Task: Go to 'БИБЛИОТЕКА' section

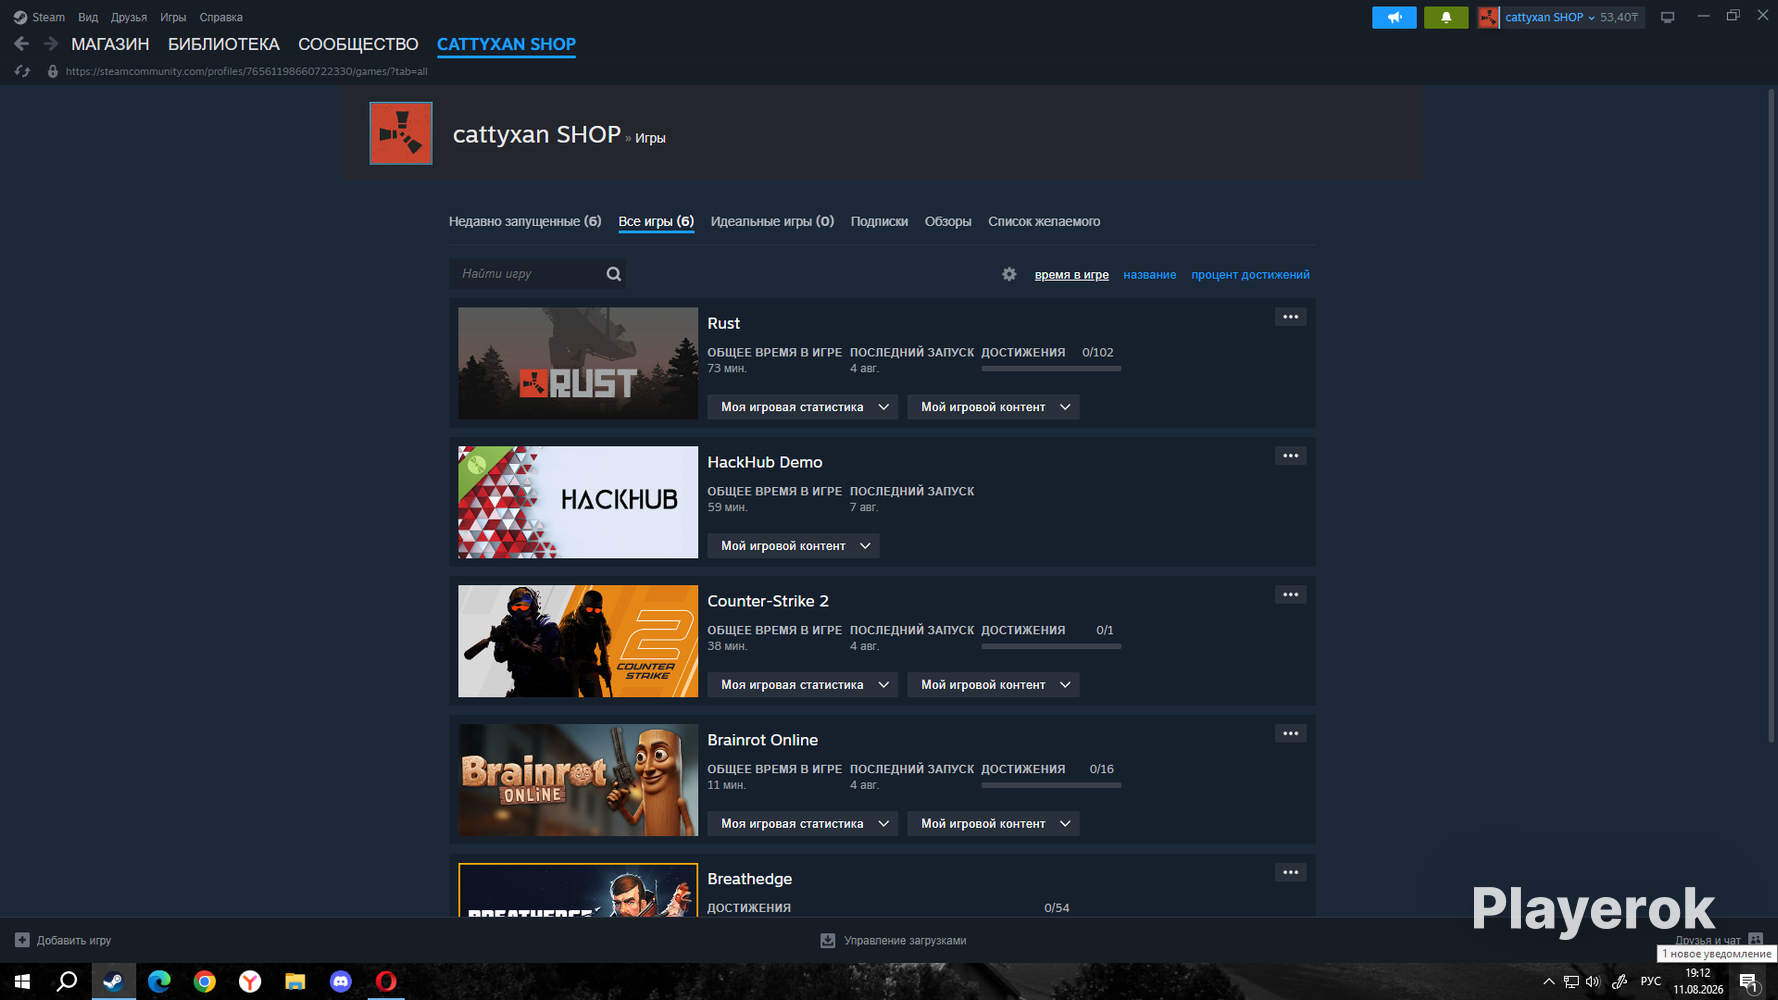Action: pos(224,44)
